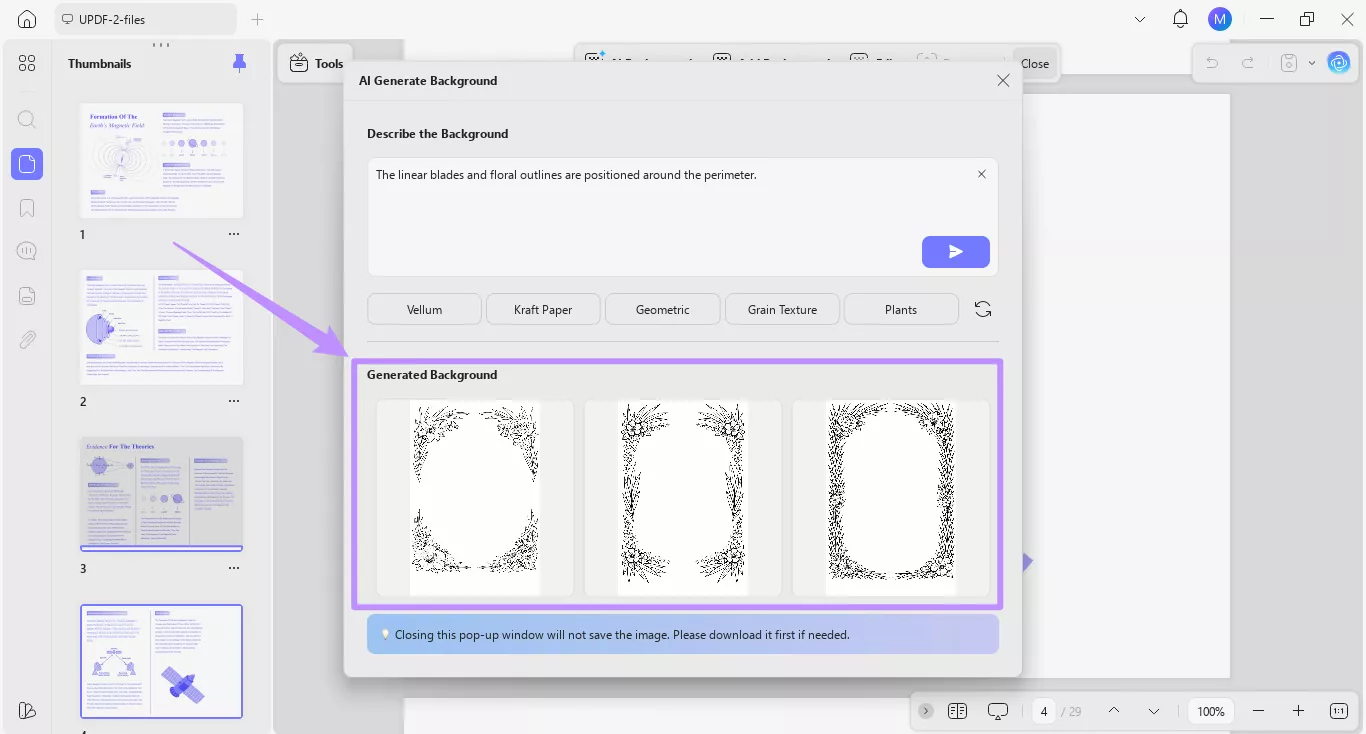Select the first generated background with corner florals

475,499
